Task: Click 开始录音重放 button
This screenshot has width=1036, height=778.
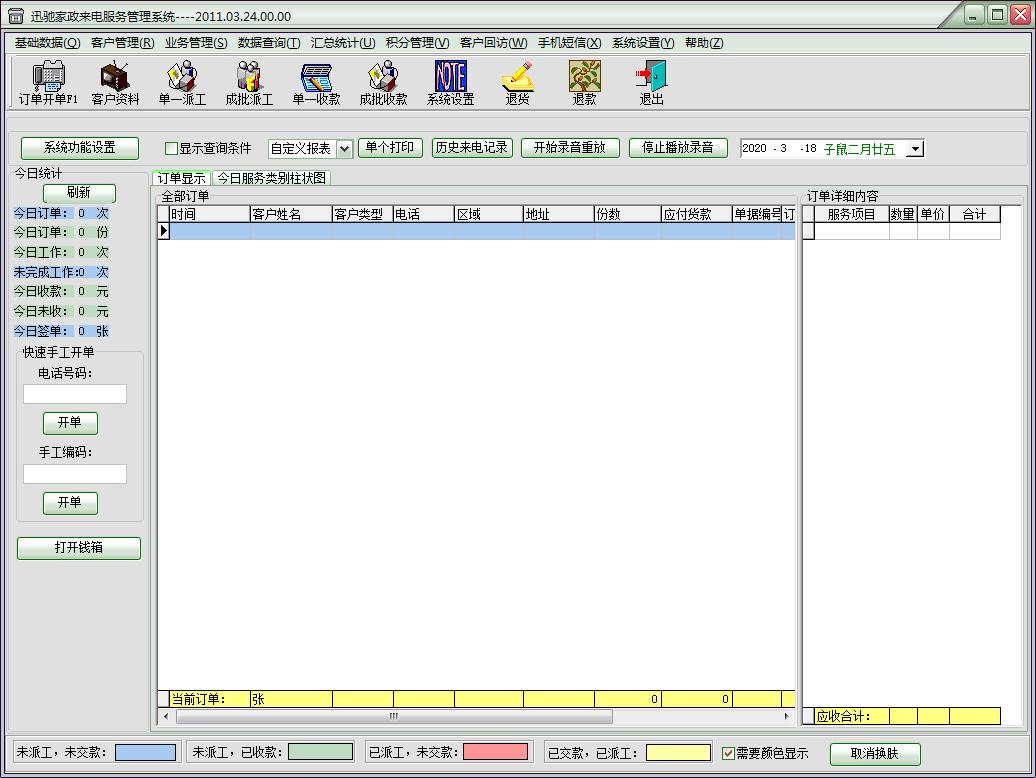Action: [570, 147]
